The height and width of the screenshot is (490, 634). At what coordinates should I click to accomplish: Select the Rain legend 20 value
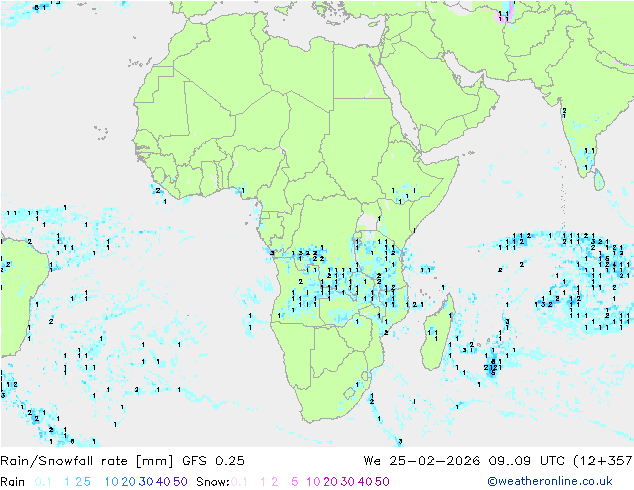pyautogui.click(x=129, y=482)
